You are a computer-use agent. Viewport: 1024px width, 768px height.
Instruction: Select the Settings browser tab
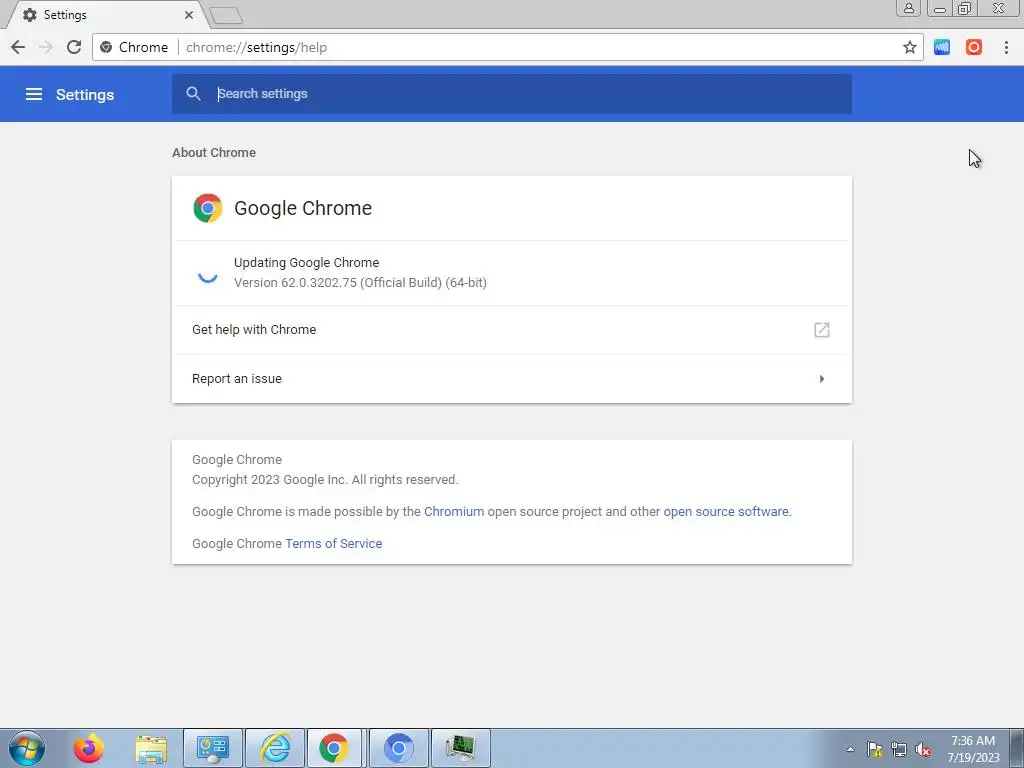[x=106, y=14]
